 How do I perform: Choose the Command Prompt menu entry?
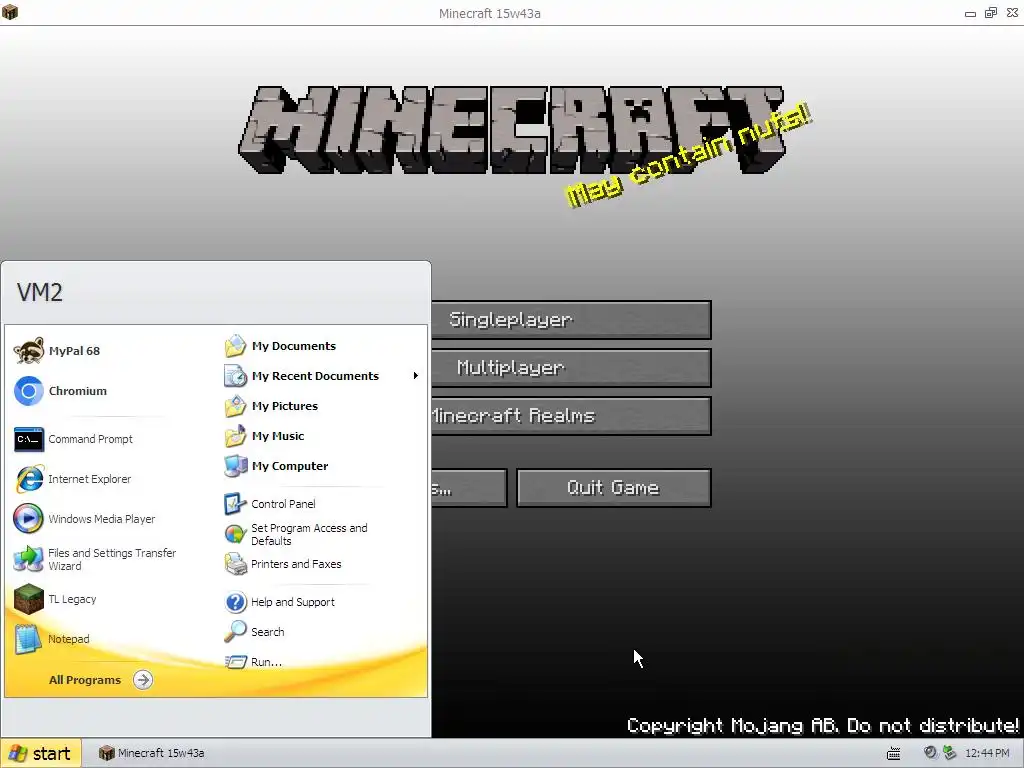90,440
